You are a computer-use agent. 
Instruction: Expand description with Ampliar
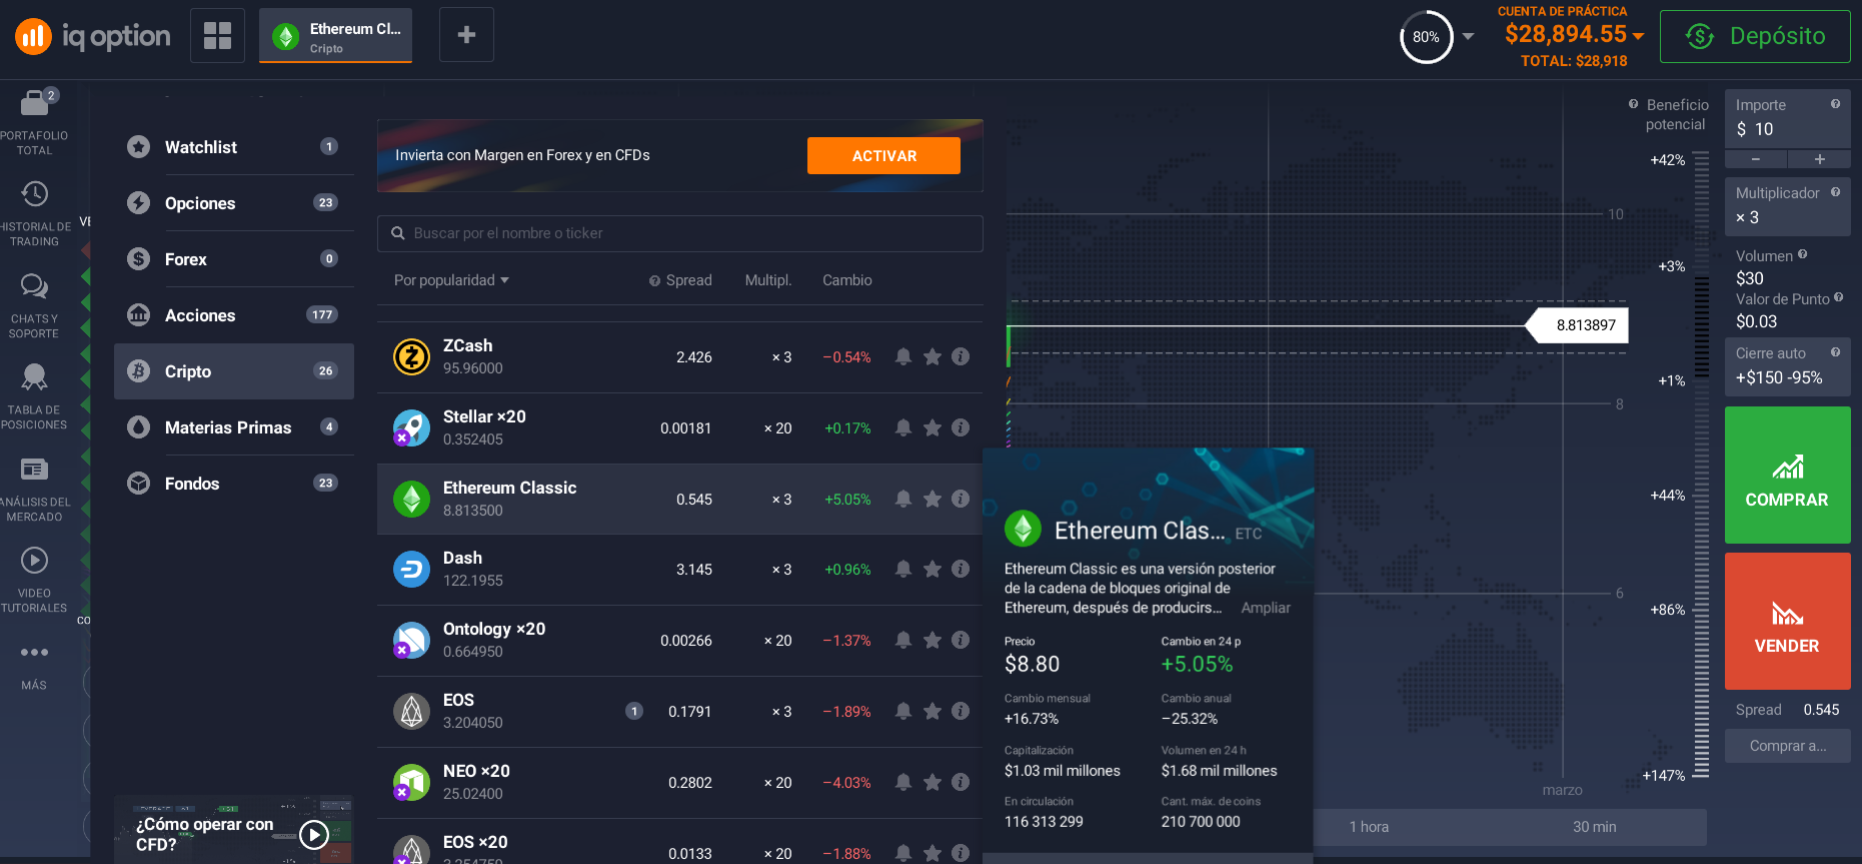click(1265, 608)
